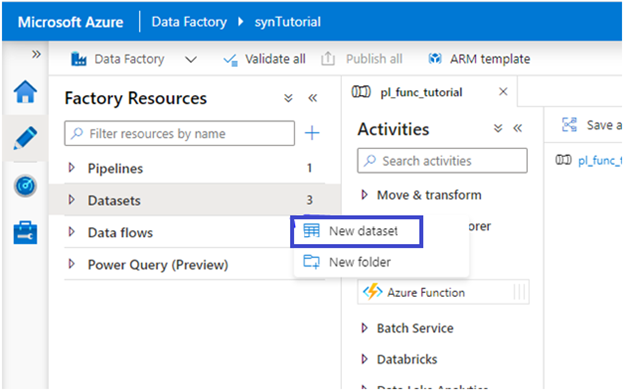
Task: Click the Factory Resources heading
Action: click(x=136, y=98)
